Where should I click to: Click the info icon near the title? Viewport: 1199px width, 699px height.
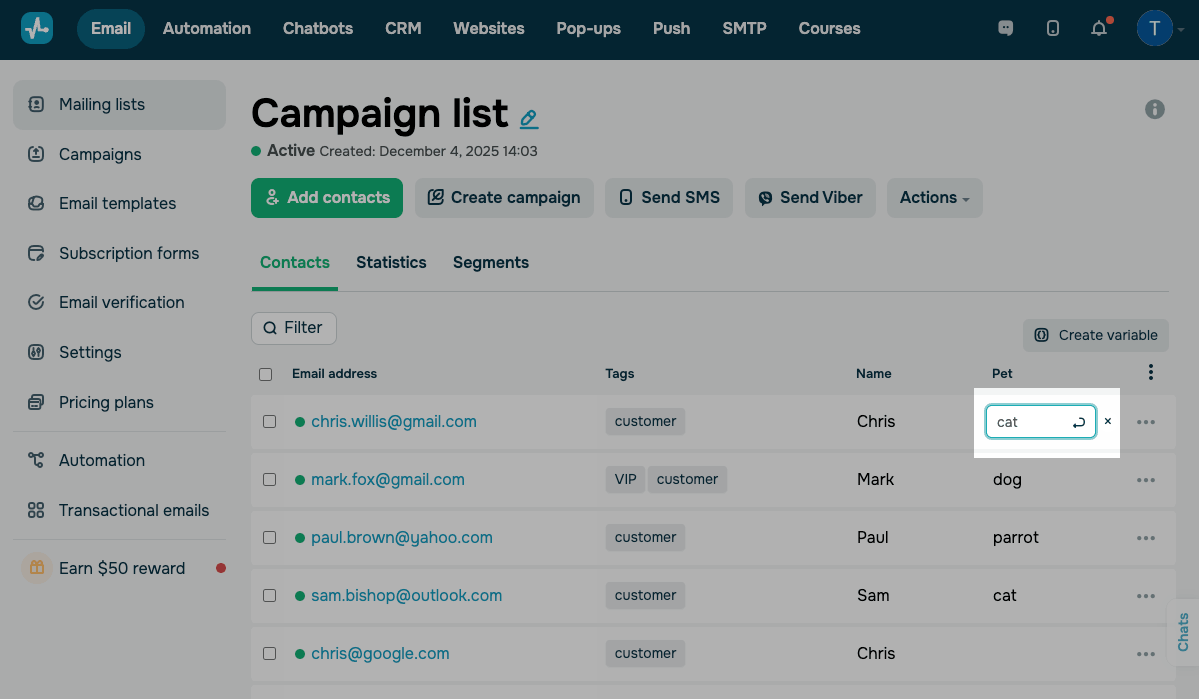click(x=1155, y=109)
